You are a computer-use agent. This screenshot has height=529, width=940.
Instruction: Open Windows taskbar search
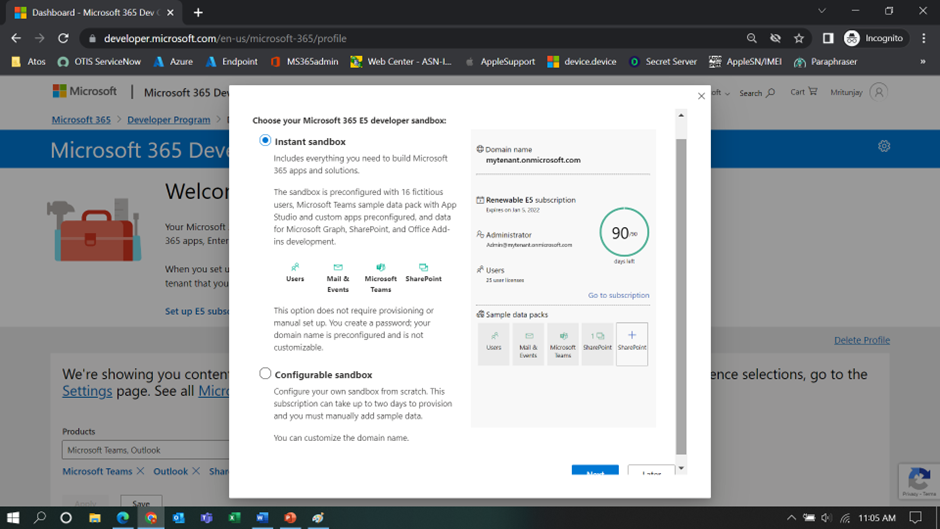coord(40,518)
